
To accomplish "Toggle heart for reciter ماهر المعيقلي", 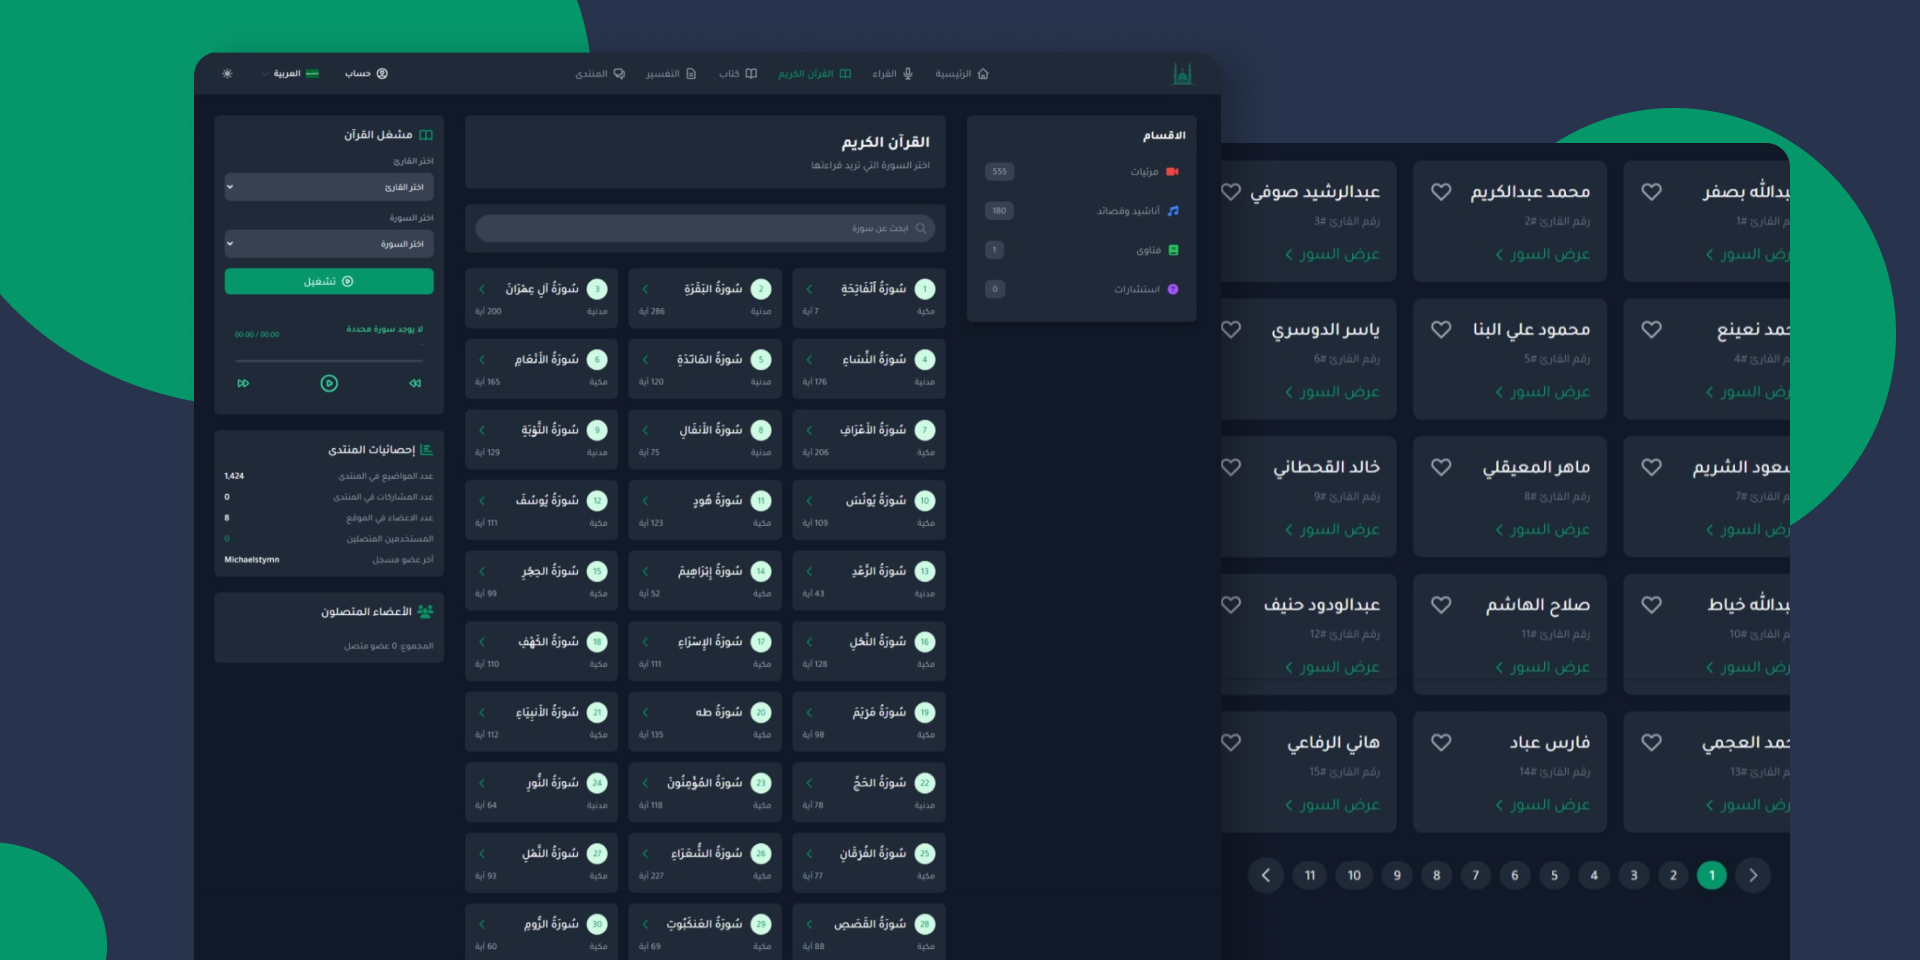I will [x=1441, y=467].
